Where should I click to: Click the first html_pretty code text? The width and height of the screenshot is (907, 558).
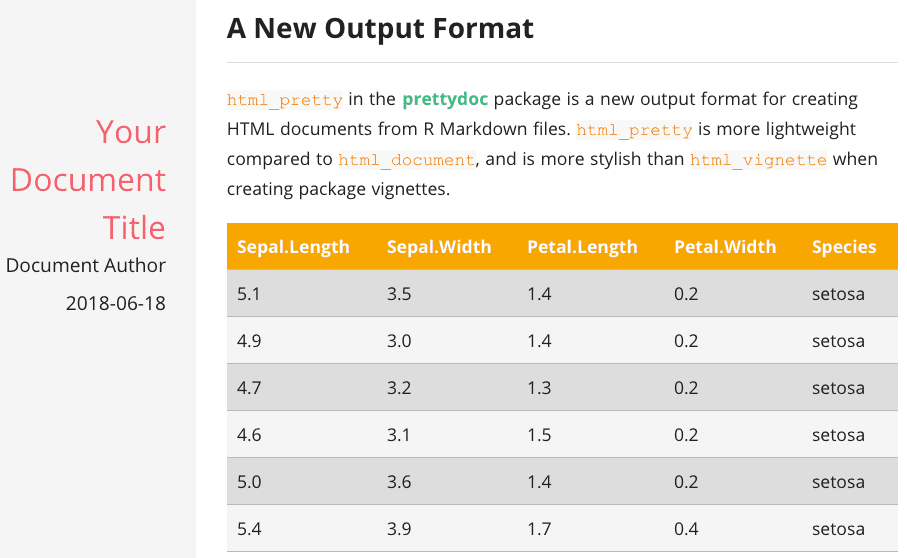click(x=285, y=100)
